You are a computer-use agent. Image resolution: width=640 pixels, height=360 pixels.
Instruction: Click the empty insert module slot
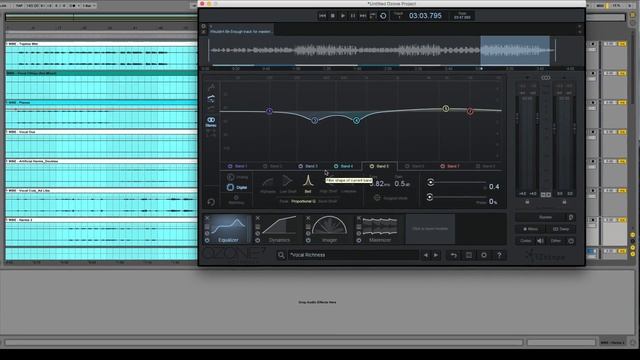(x=430, y=229)
